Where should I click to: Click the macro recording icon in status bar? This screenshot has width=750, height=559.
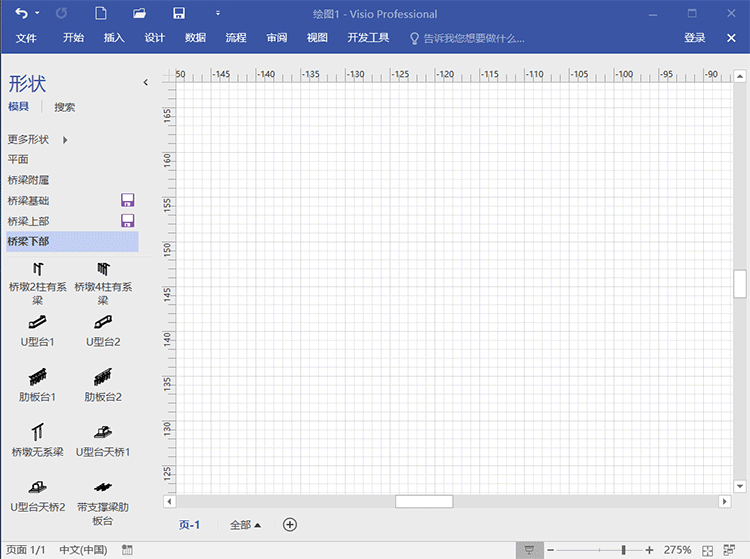(x=127, y=550)
